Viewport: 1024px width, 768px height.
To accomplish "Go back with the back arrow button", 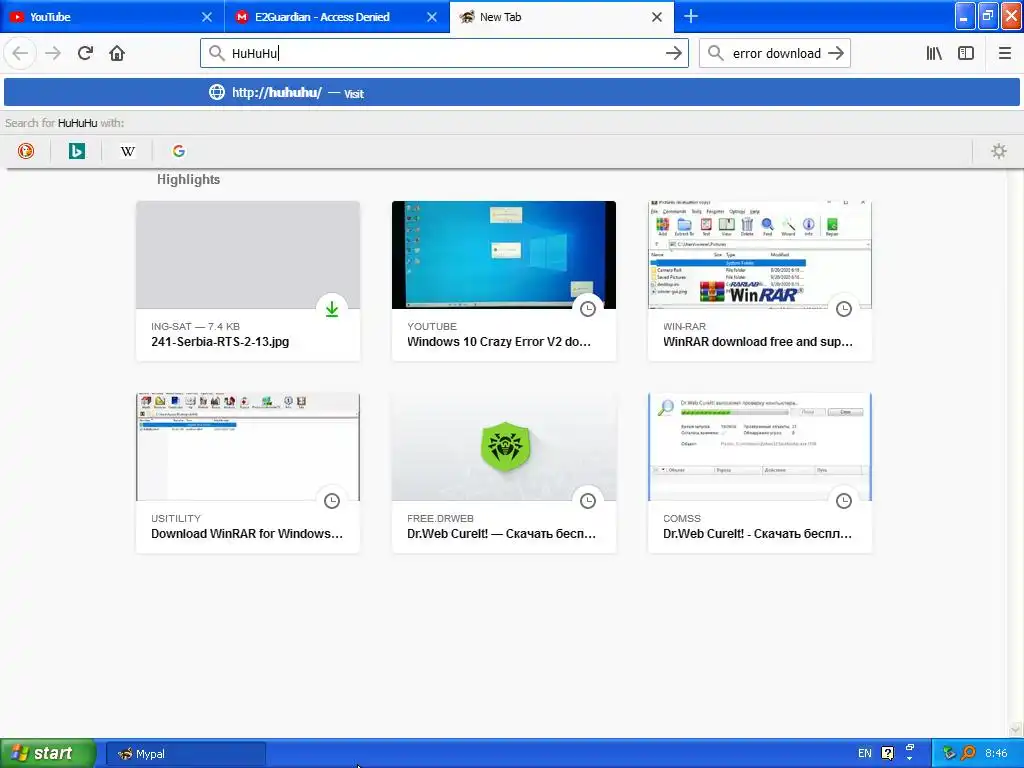I will pyautogui.click(x=20, y=54).
